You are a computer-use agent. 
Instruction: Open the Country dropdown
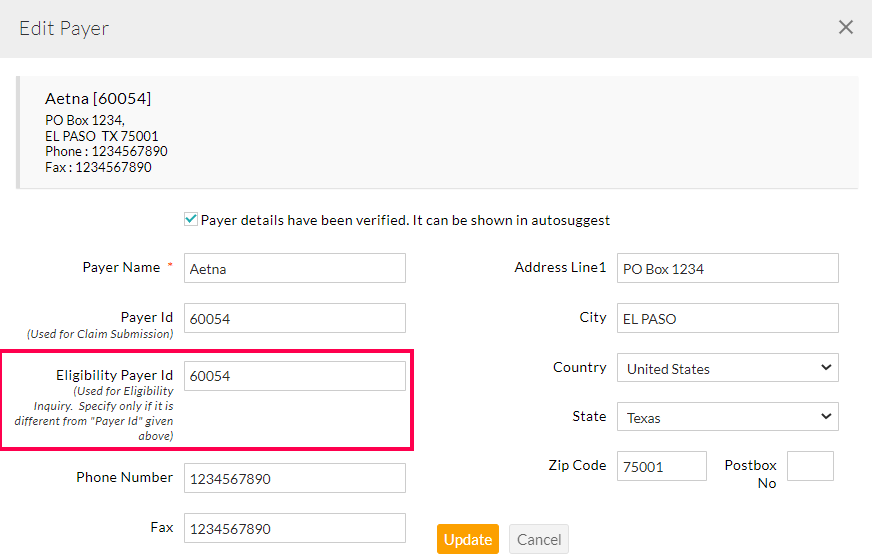[x=727, y=368]
